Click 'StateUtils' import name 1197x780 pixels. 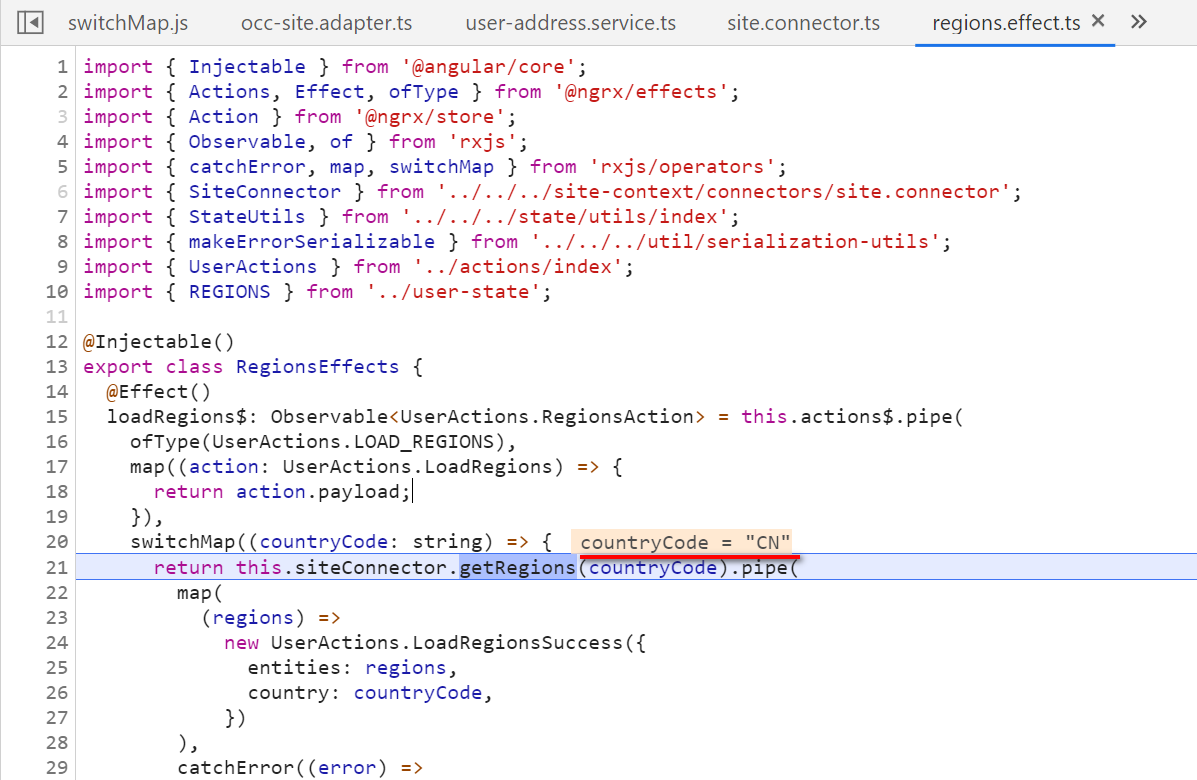[x=247, y=217]
